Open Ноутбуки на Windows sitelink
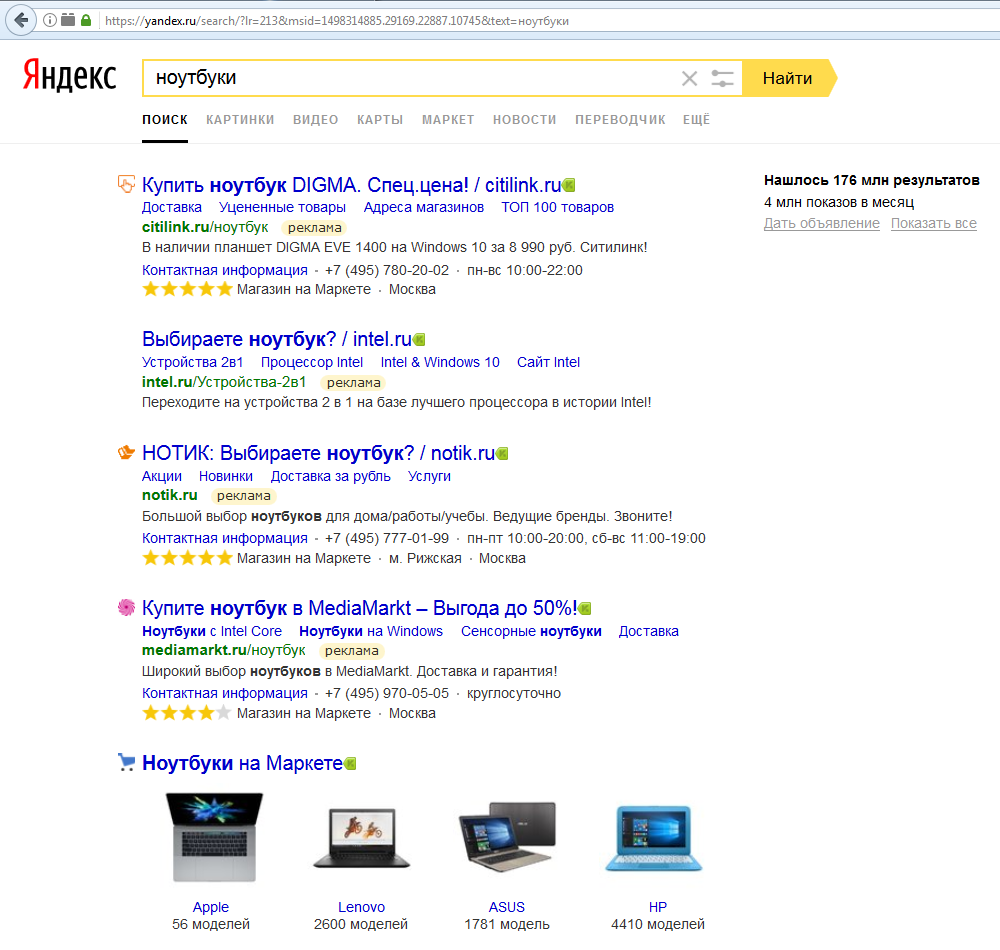This screenshot has height=950, width=1000. (x=371, y=631)
